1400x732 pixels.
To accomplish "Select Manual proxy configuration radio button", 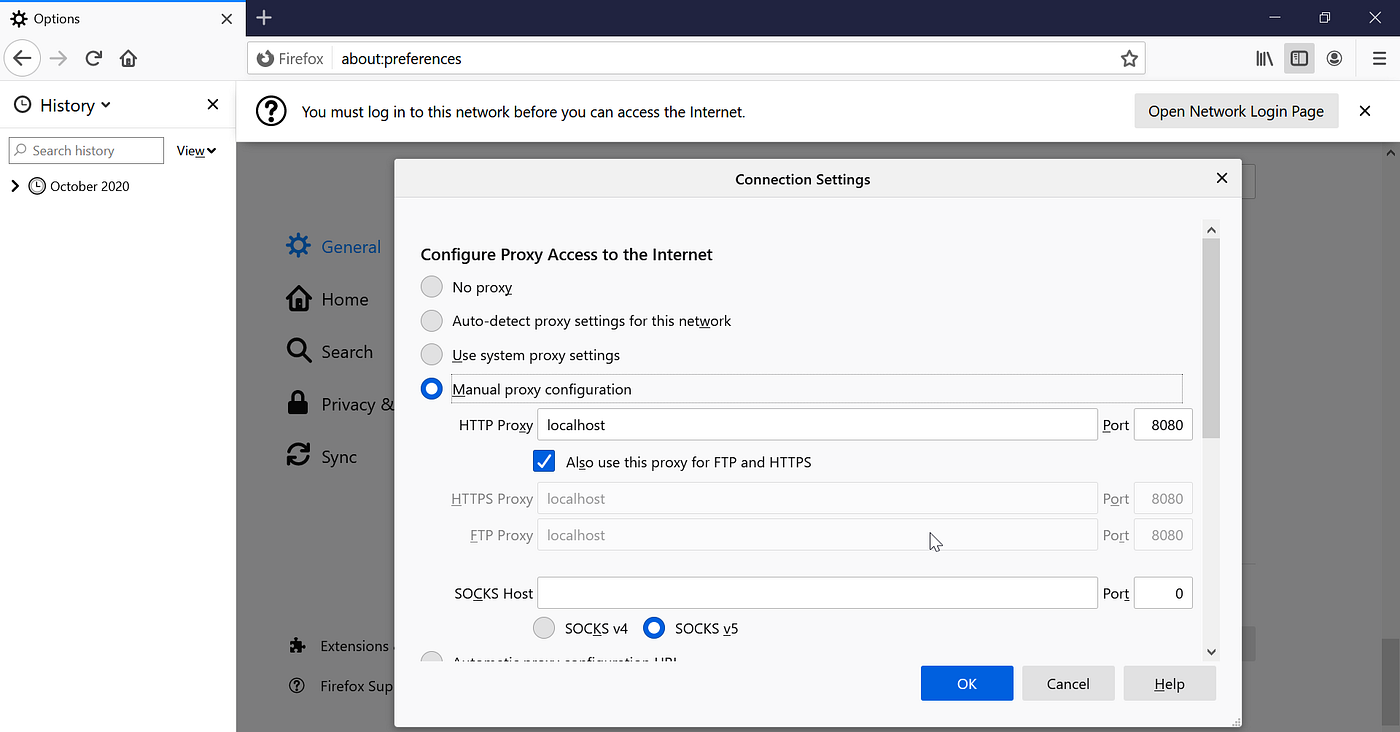I will (431, 389).
